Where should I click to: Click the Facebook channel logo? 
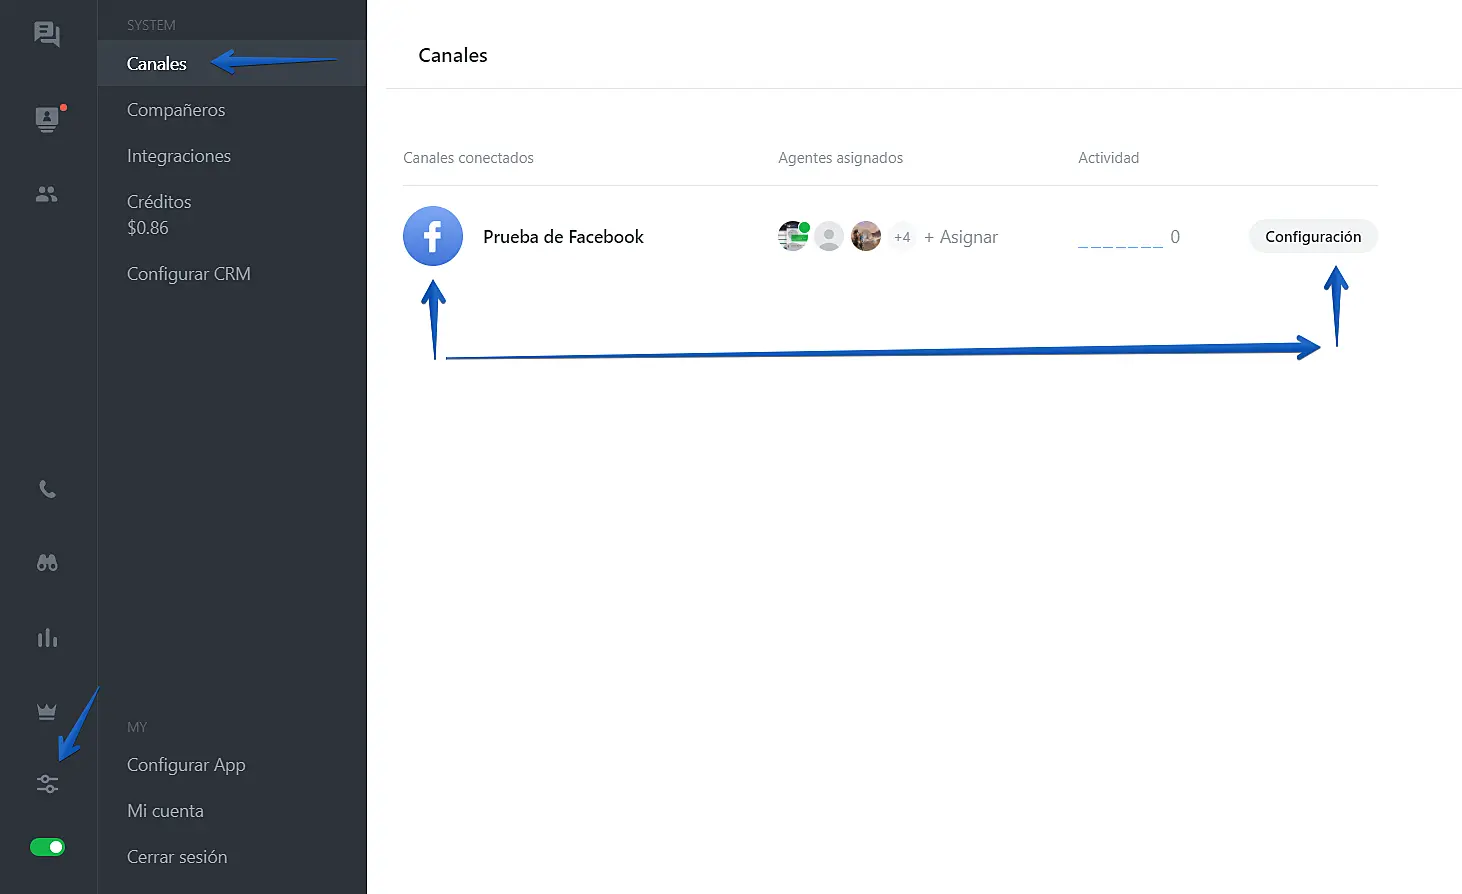[433, 236]
